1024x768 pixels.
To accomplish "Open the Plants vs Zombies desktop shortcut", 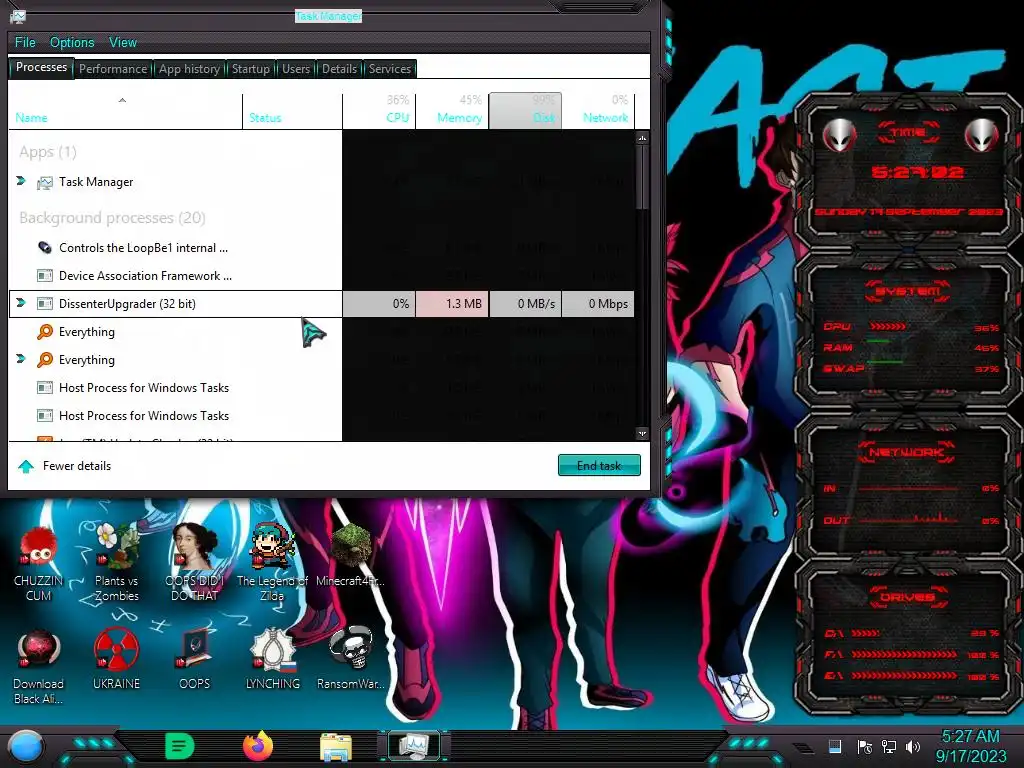I will pos(116,563).
